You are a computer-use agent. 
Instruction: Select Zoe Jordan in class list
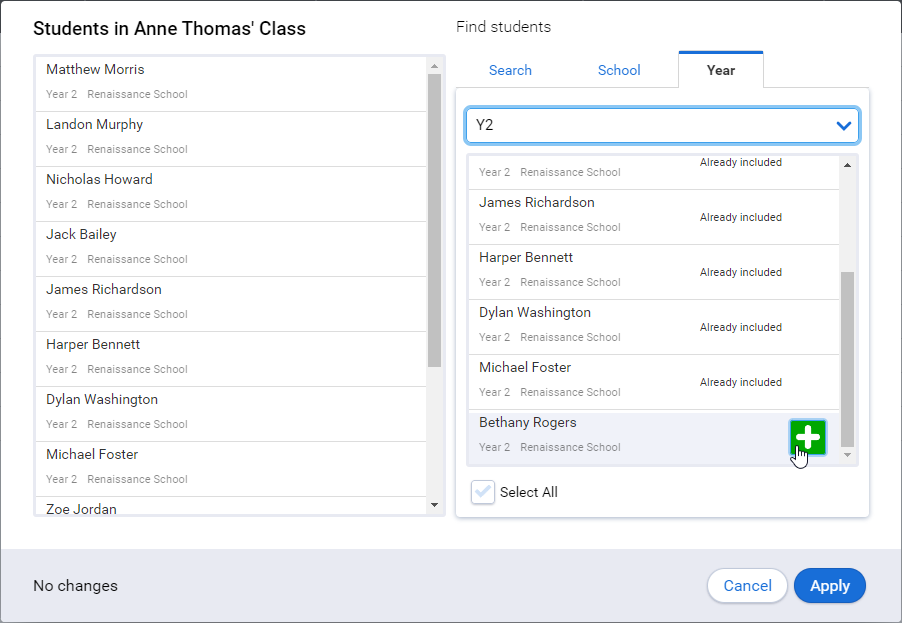click(231, 506)
